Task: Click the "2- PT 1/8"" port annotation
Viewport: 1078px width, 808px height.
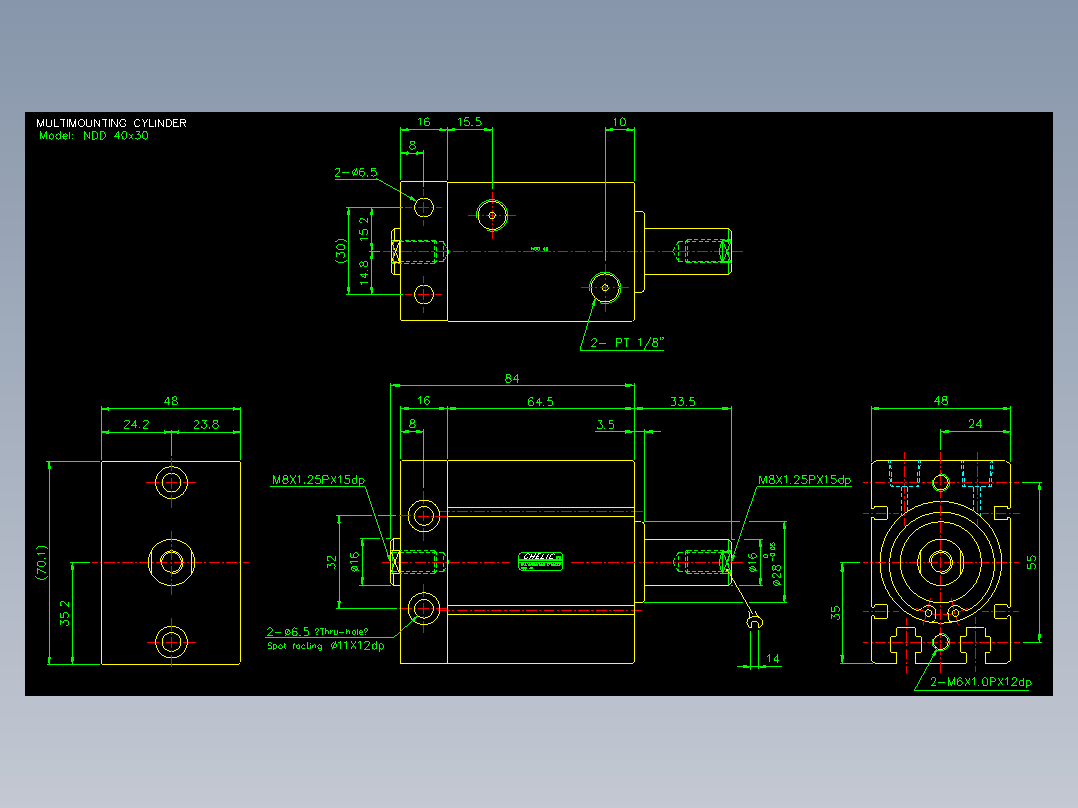Action: 627,342
